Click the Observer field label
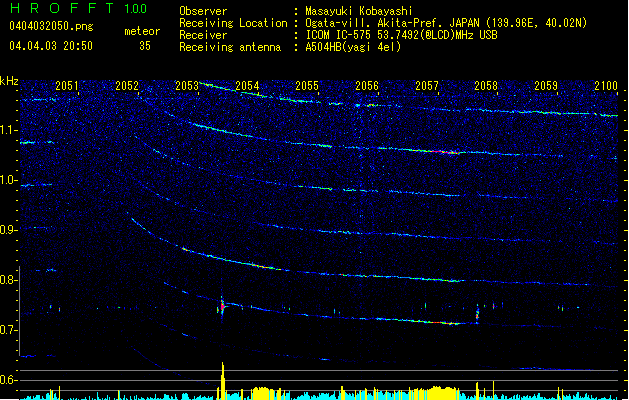The height and width of the screenshot is (400, 629). tap(203, 11)
